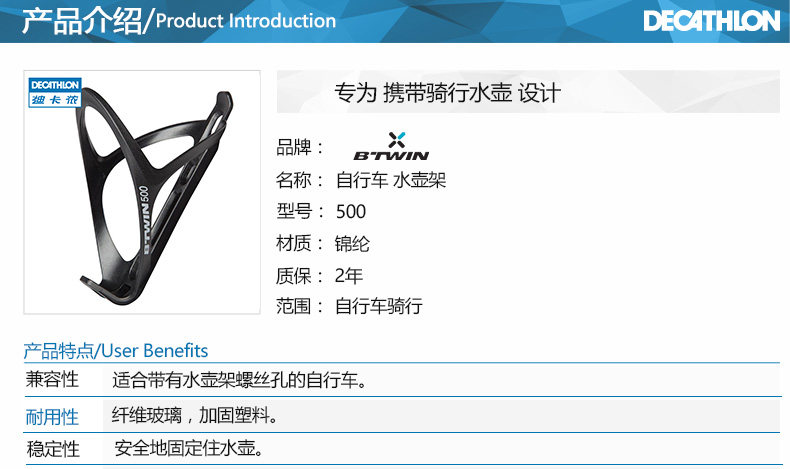The image size is (790, 469).
Task: Click the range value 自行车骑行
Action: coord(379,306)
